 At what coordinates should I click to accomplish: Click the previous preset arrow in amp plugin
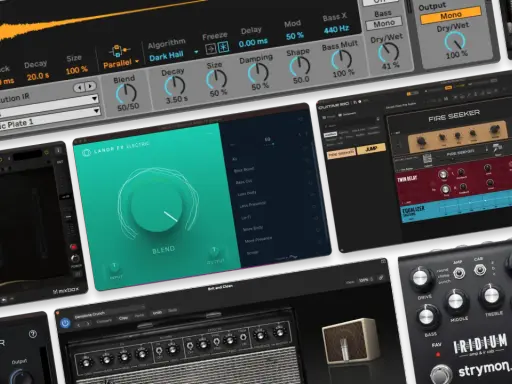point(79,324)
